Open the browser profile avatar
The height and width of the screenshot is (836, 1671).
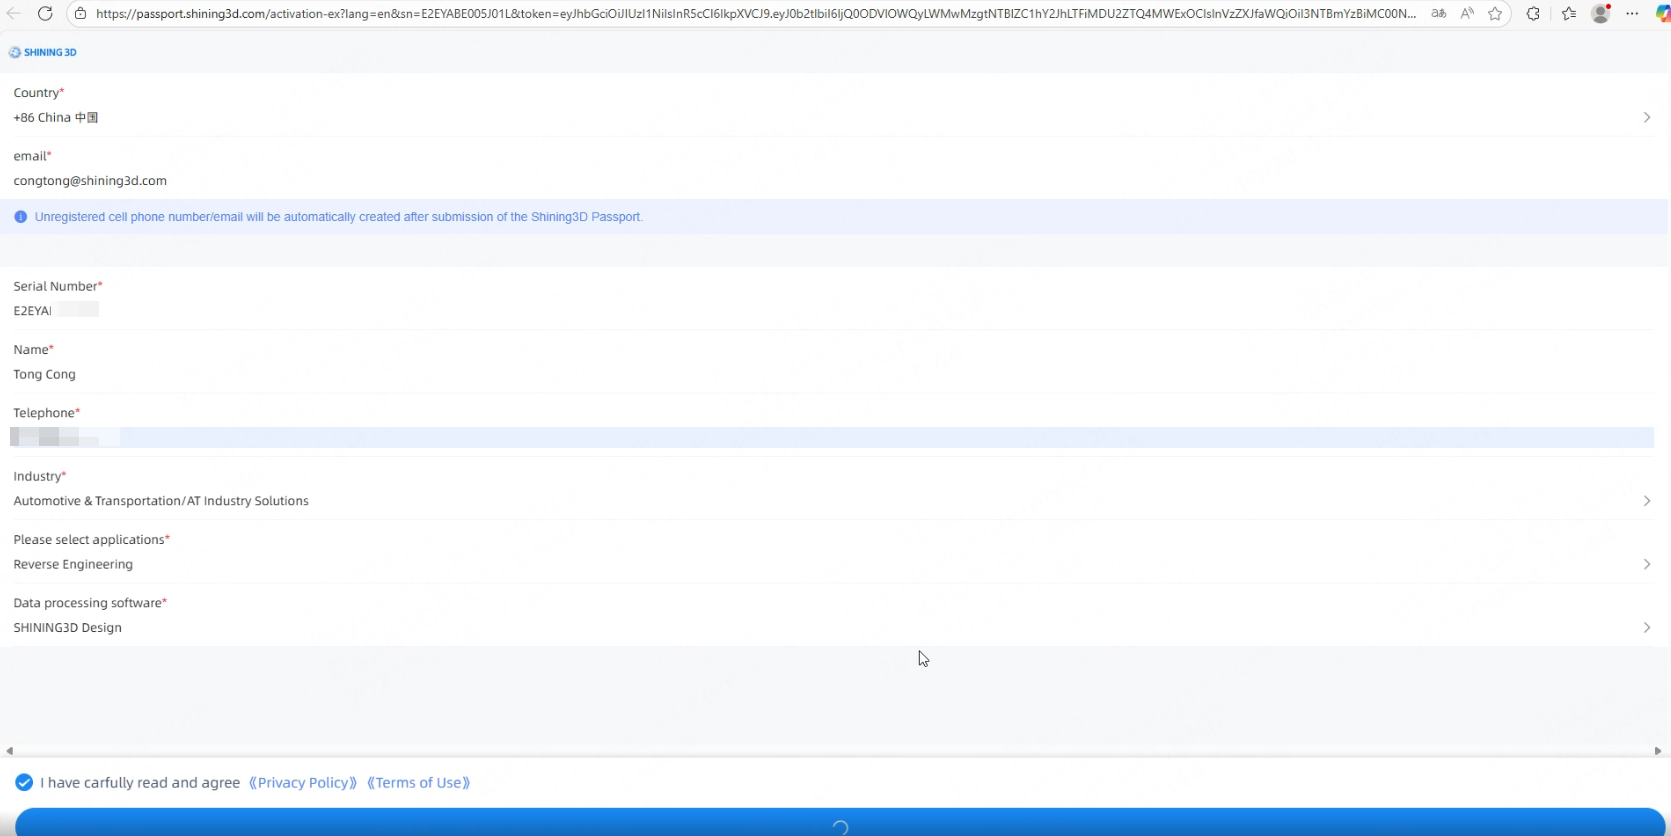coord(1601,14)
